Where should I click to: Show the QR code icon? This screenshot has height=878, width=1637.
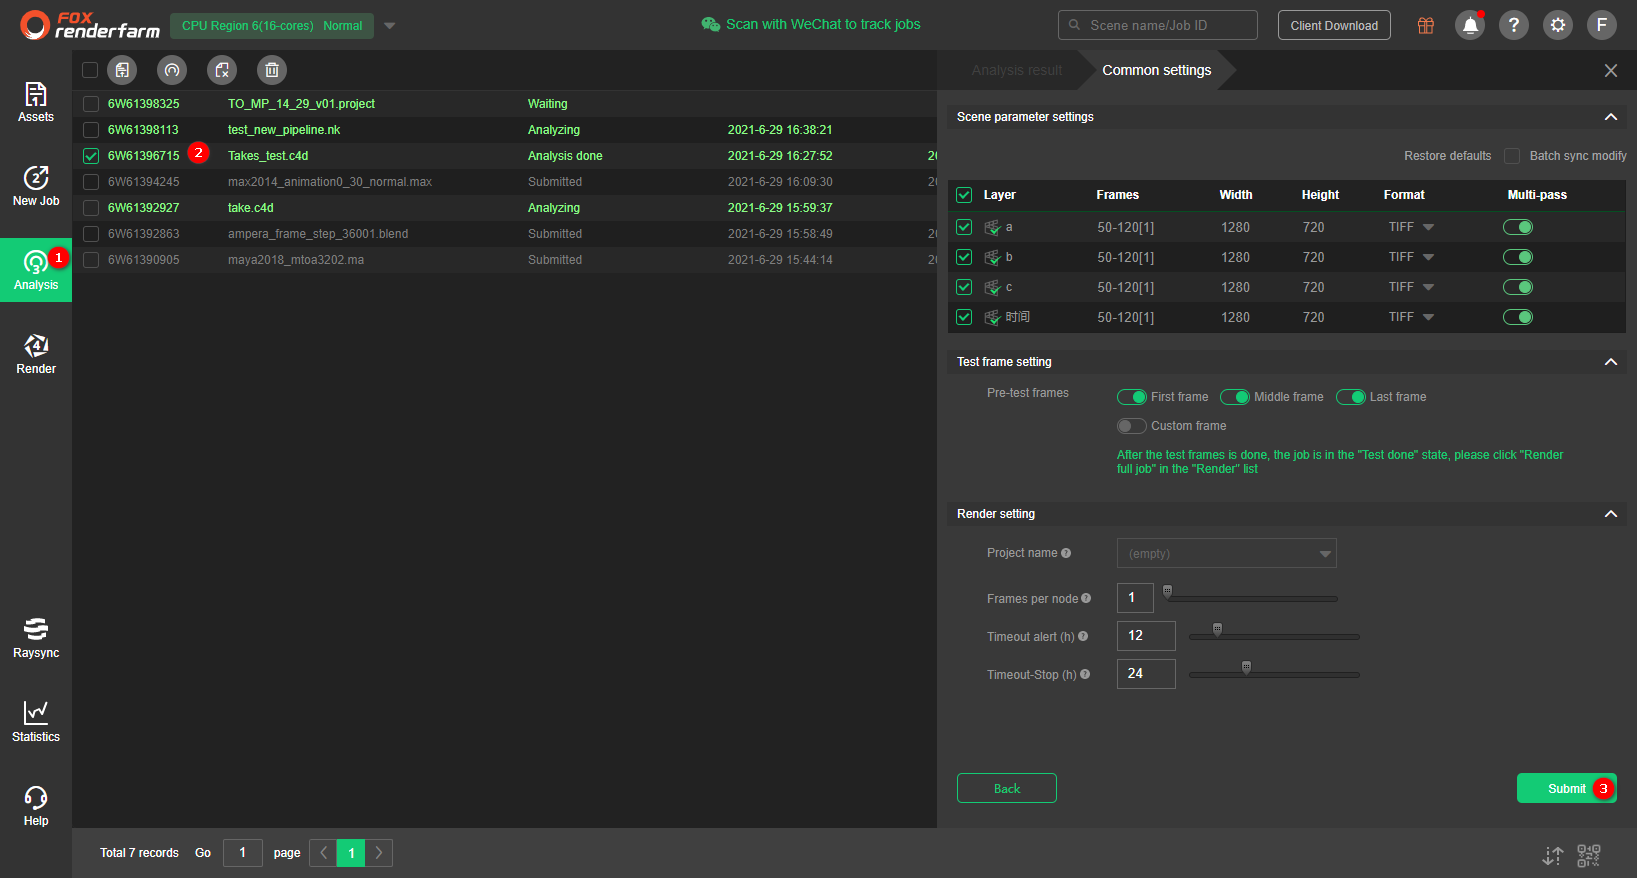[1589, 856]
